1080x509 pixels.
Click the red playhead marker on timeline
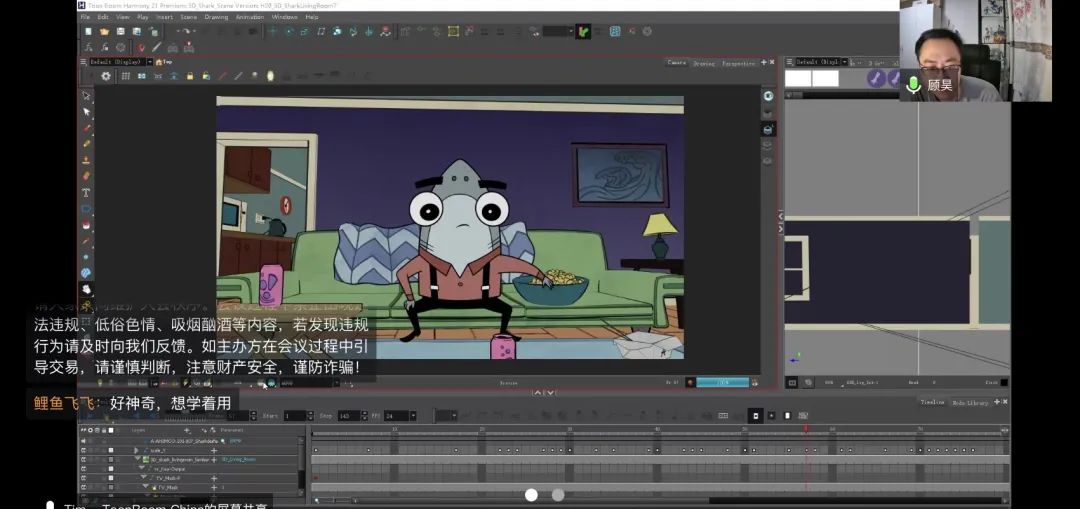(805, 429)
